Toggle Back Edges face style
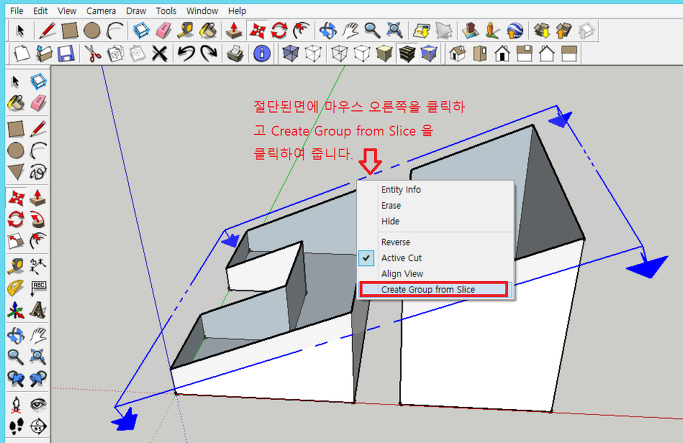Screen dimensions: 683x443 click(x=313, y=54)
